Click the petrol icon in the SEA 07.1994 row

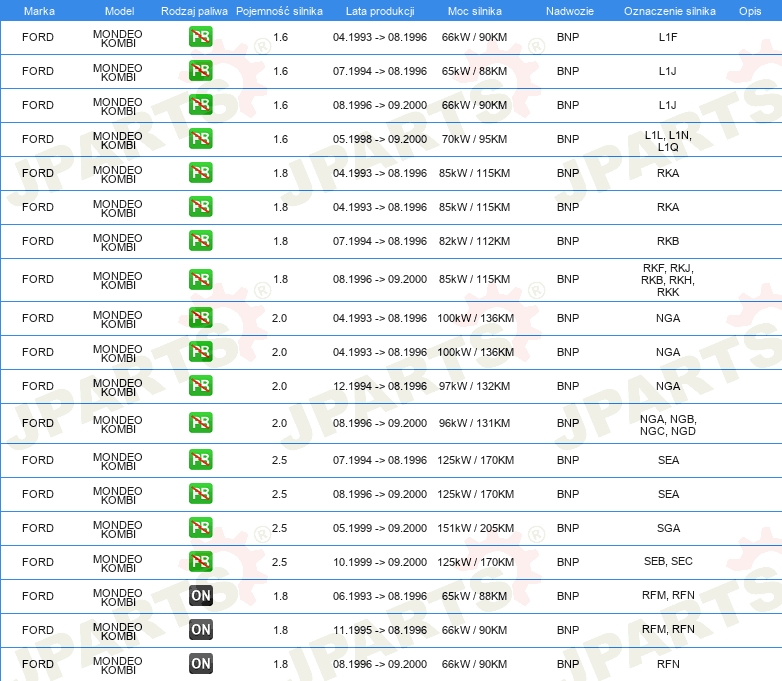(200, 459)
